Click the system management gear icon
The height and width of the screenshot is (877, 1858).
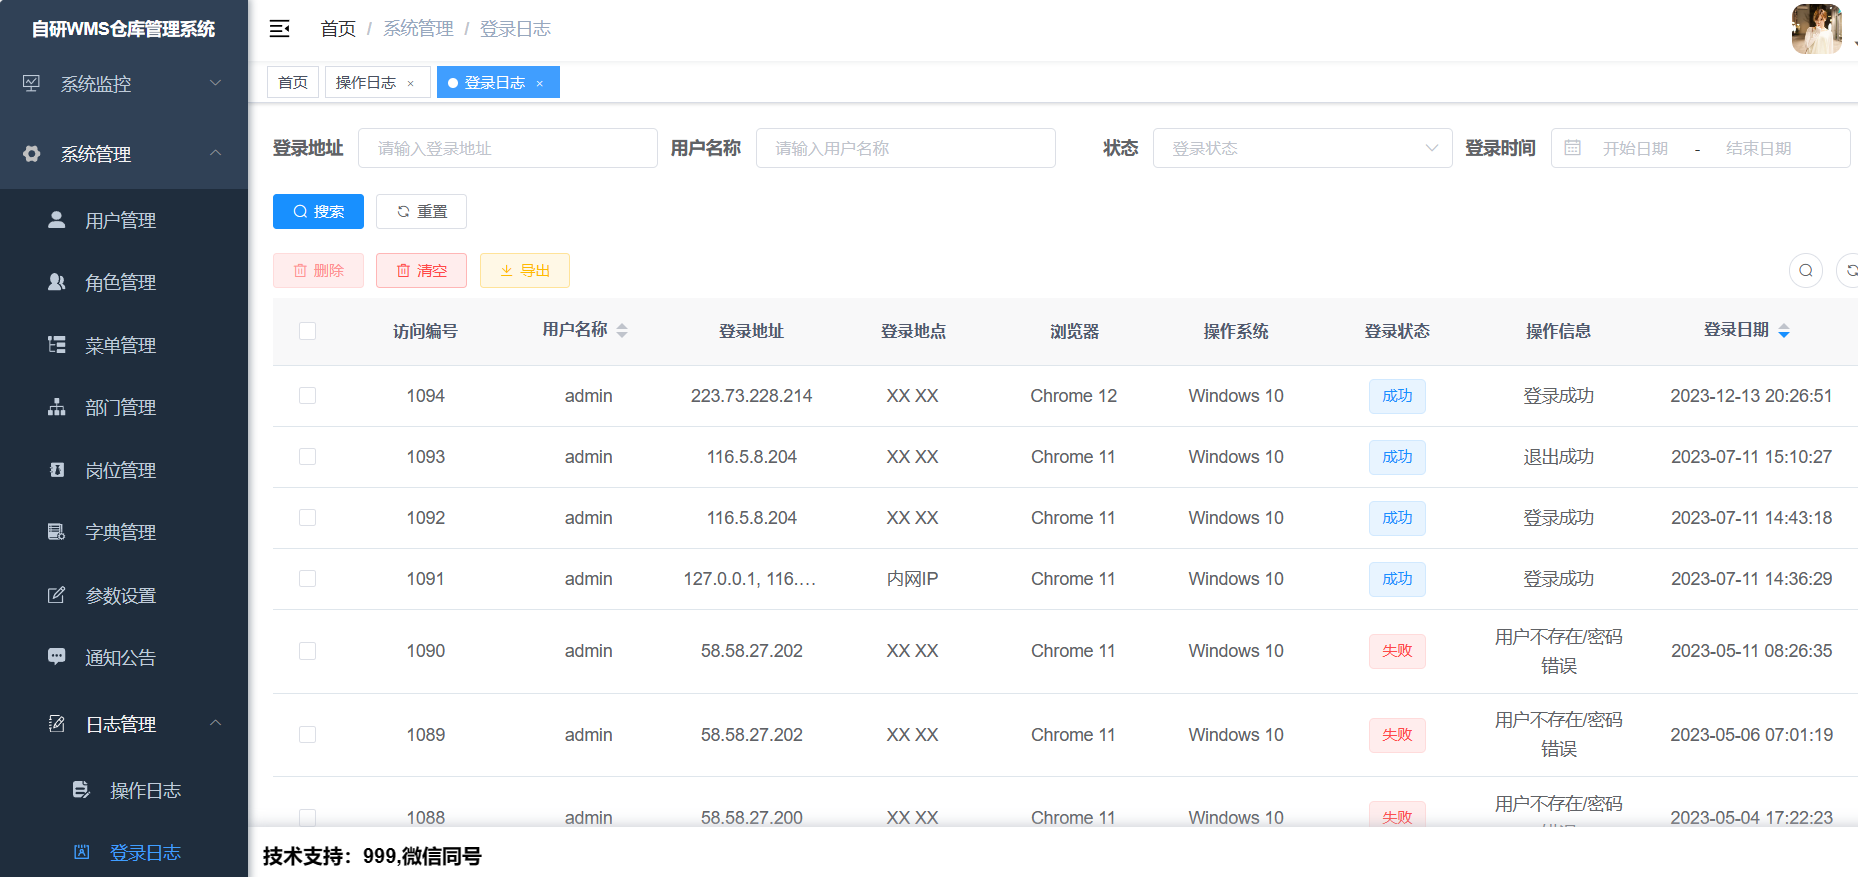(32, 153)
